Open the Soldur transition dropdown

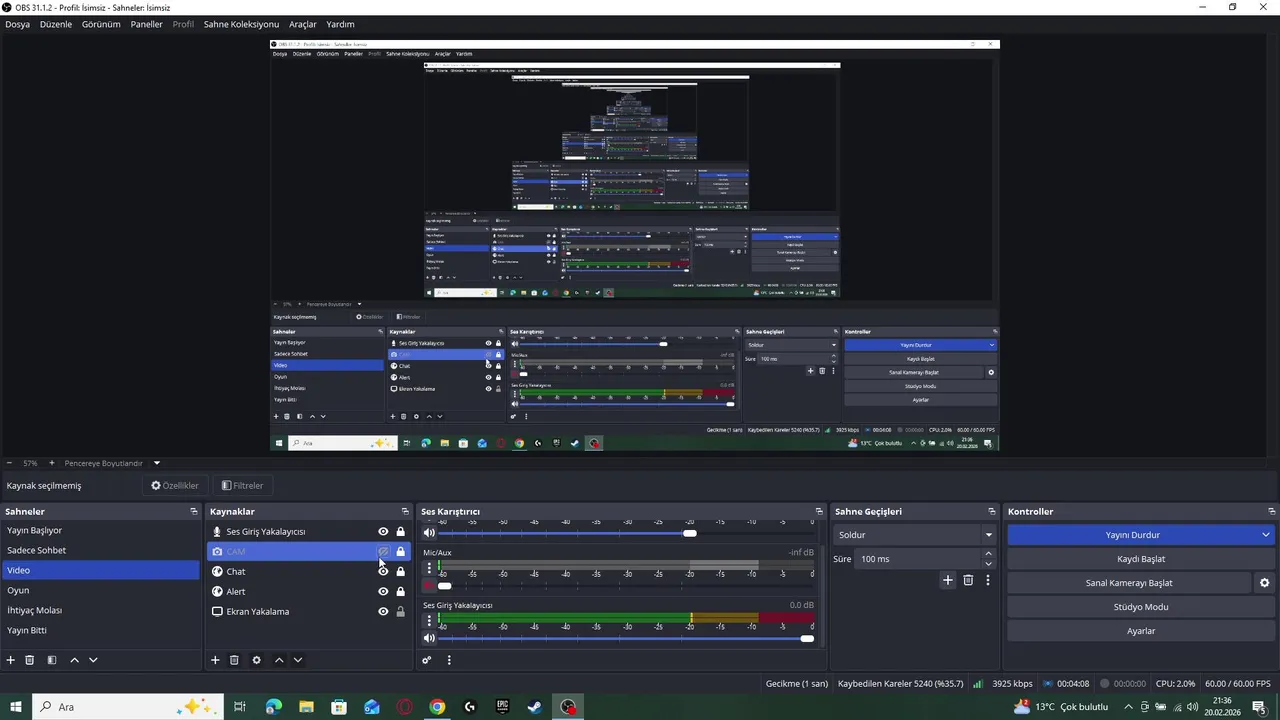coord(915,535)
